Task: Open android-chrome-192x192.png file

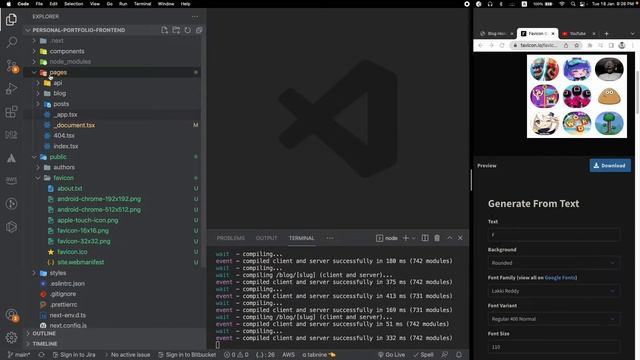Action: 99,199
